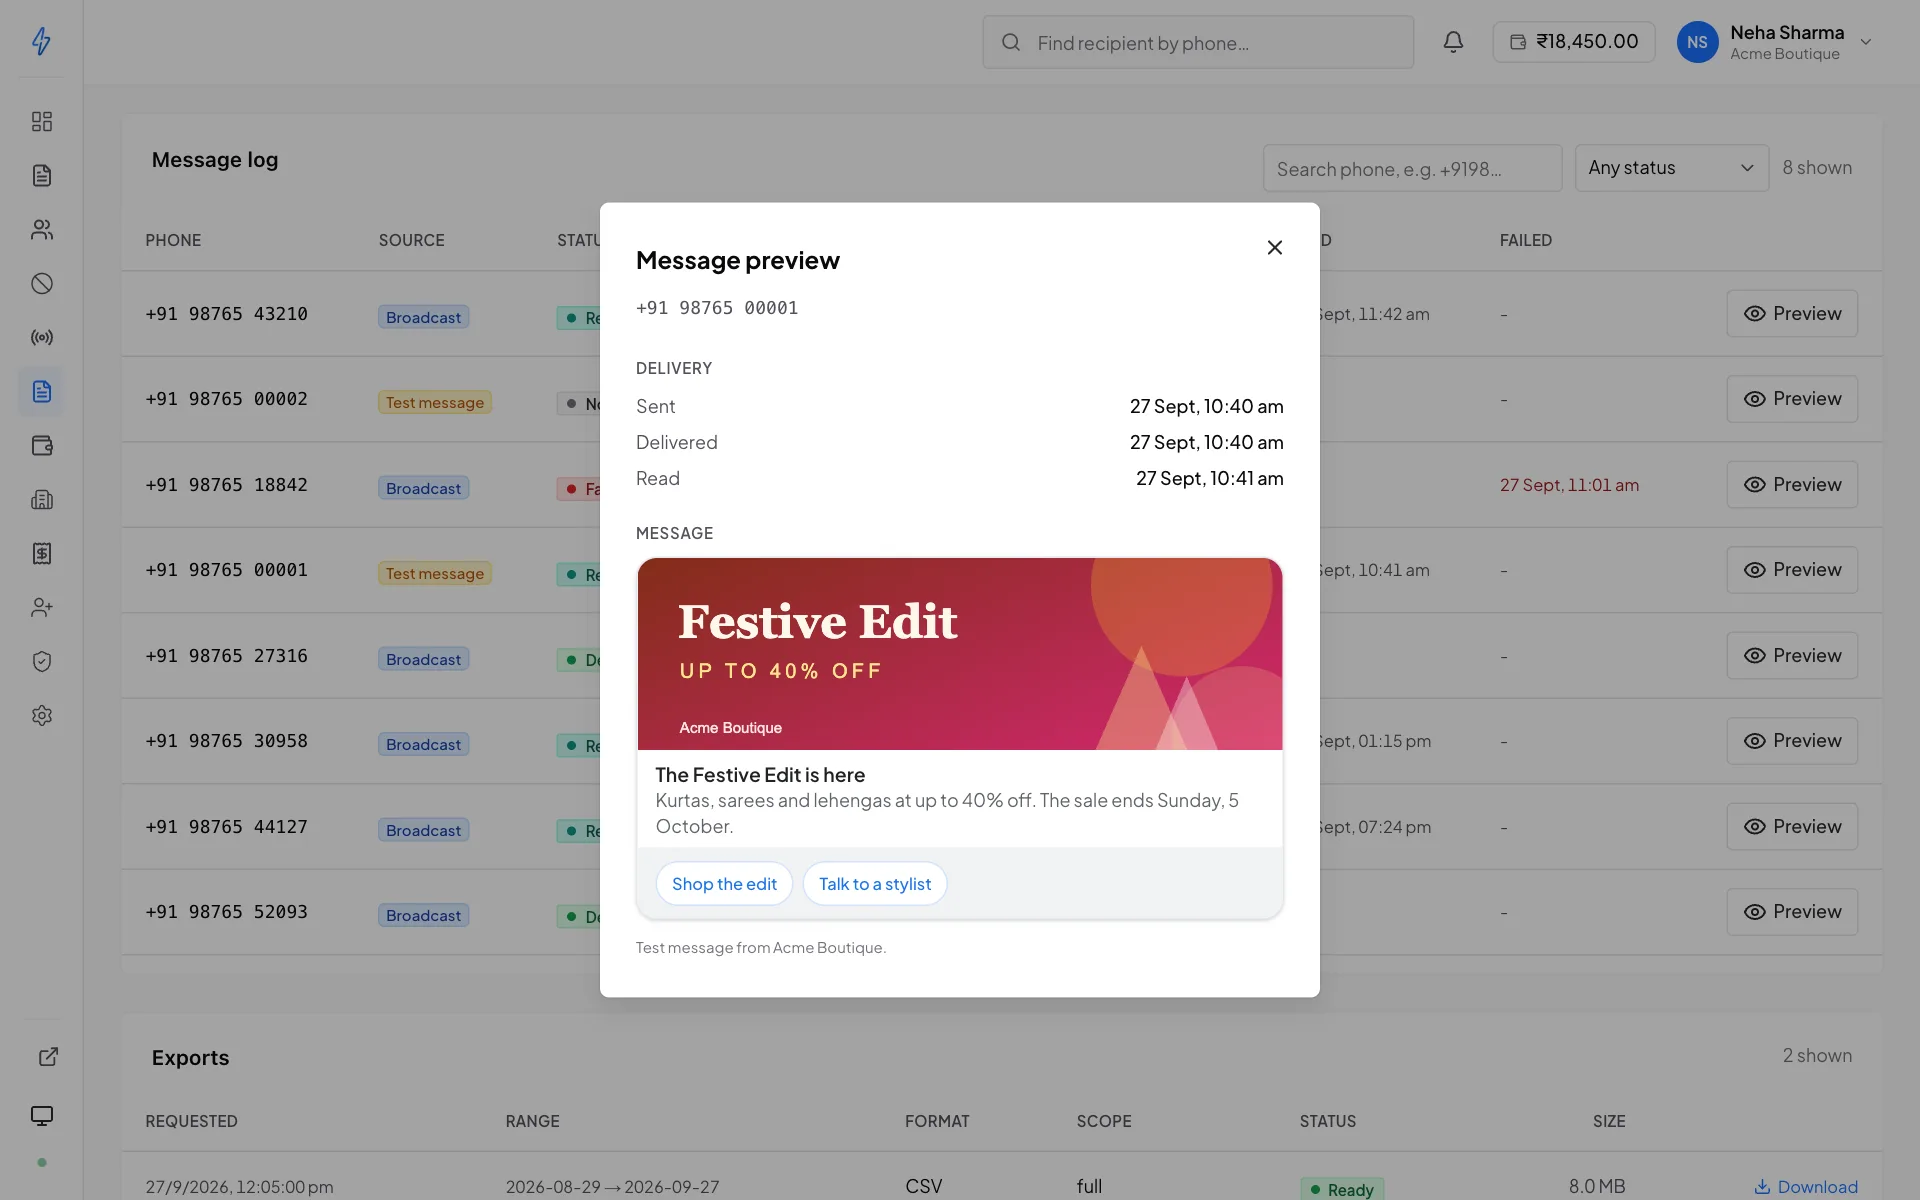Open the dollar receipt icon in sidebar
1920x1200 pixels.
(41, 553)
